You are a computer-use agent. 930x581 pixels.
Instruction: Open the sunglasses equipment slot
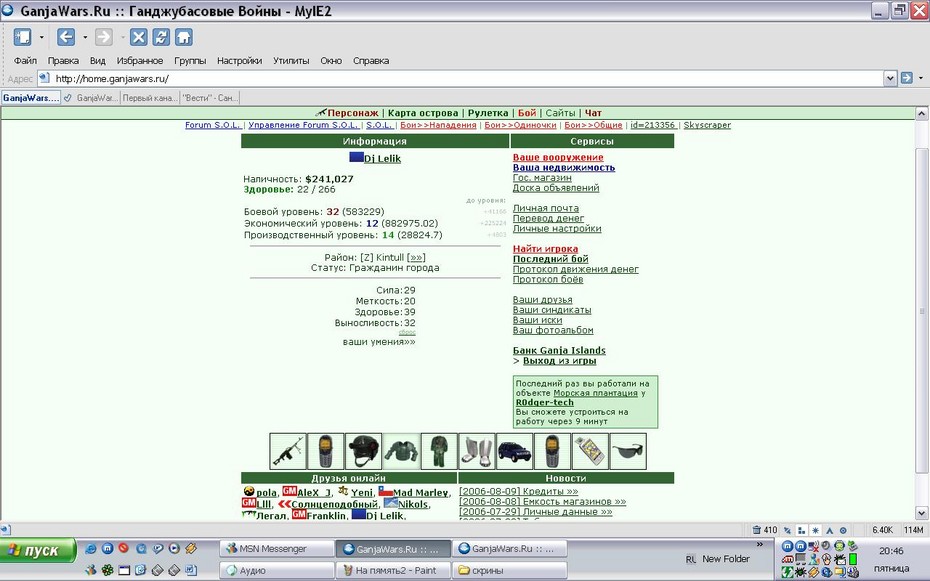tap(628, 451)
